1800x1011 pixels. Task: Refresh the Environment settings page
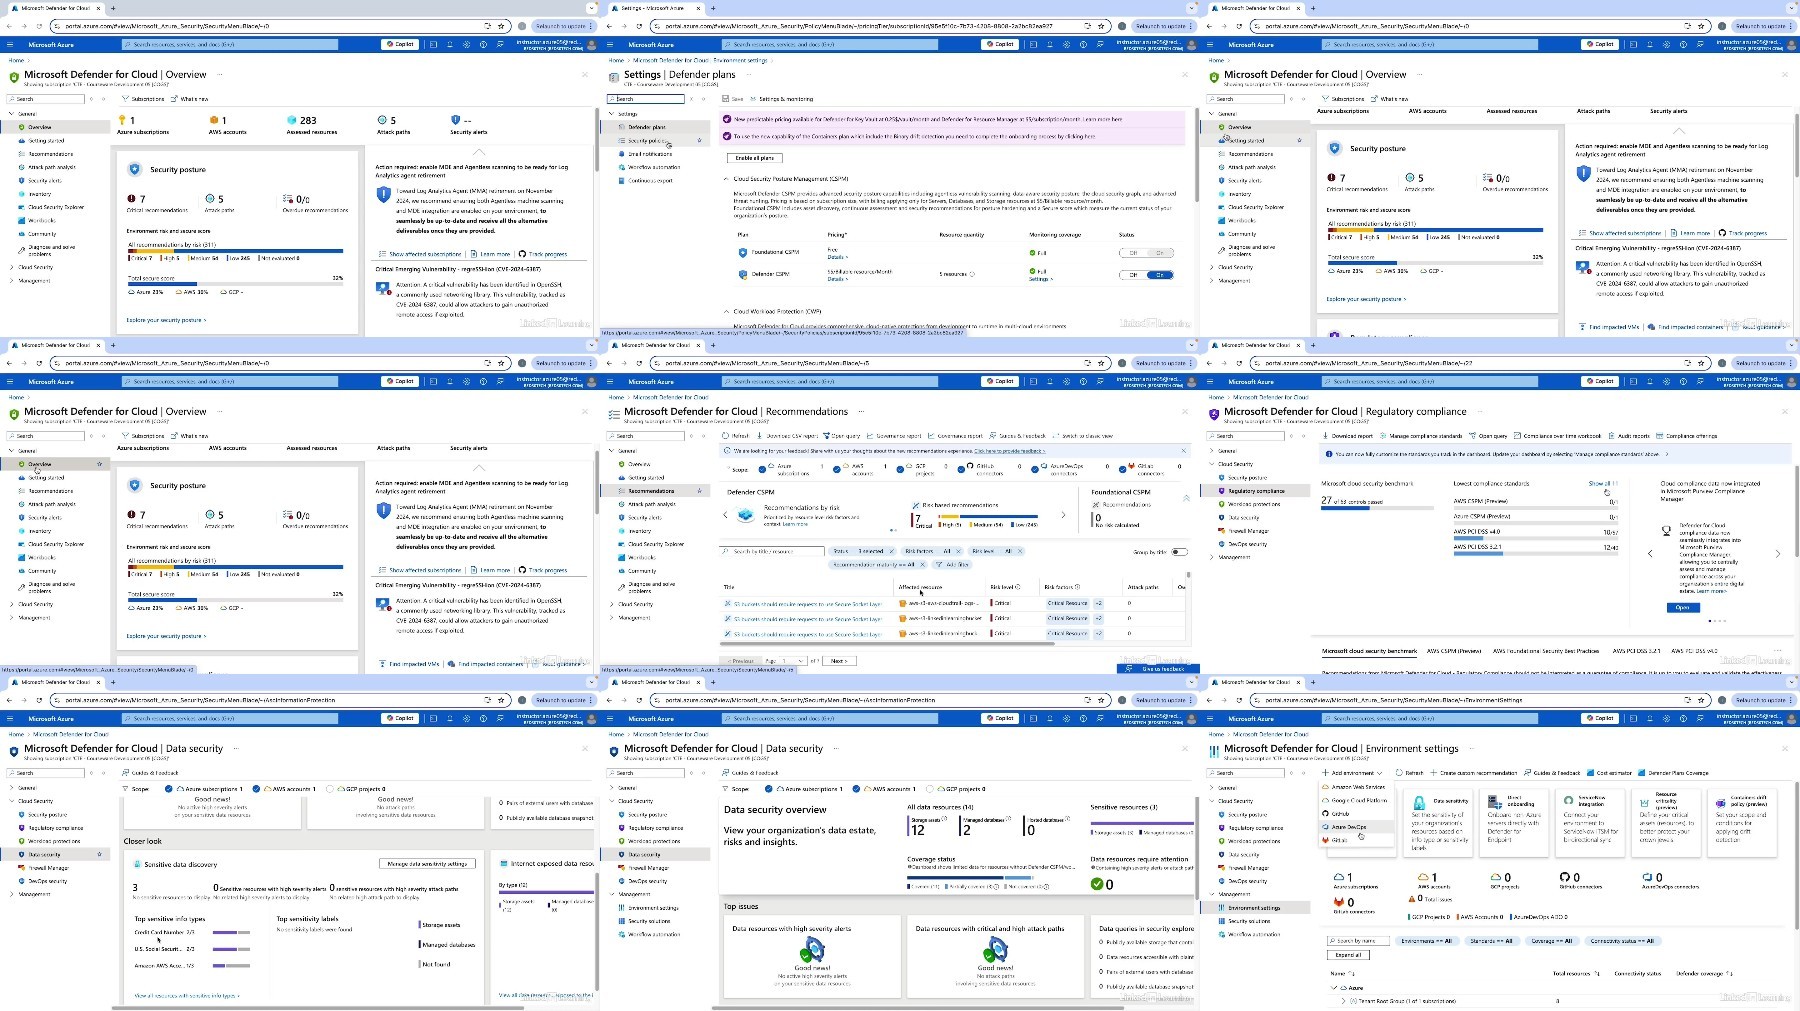point(1410,773)
